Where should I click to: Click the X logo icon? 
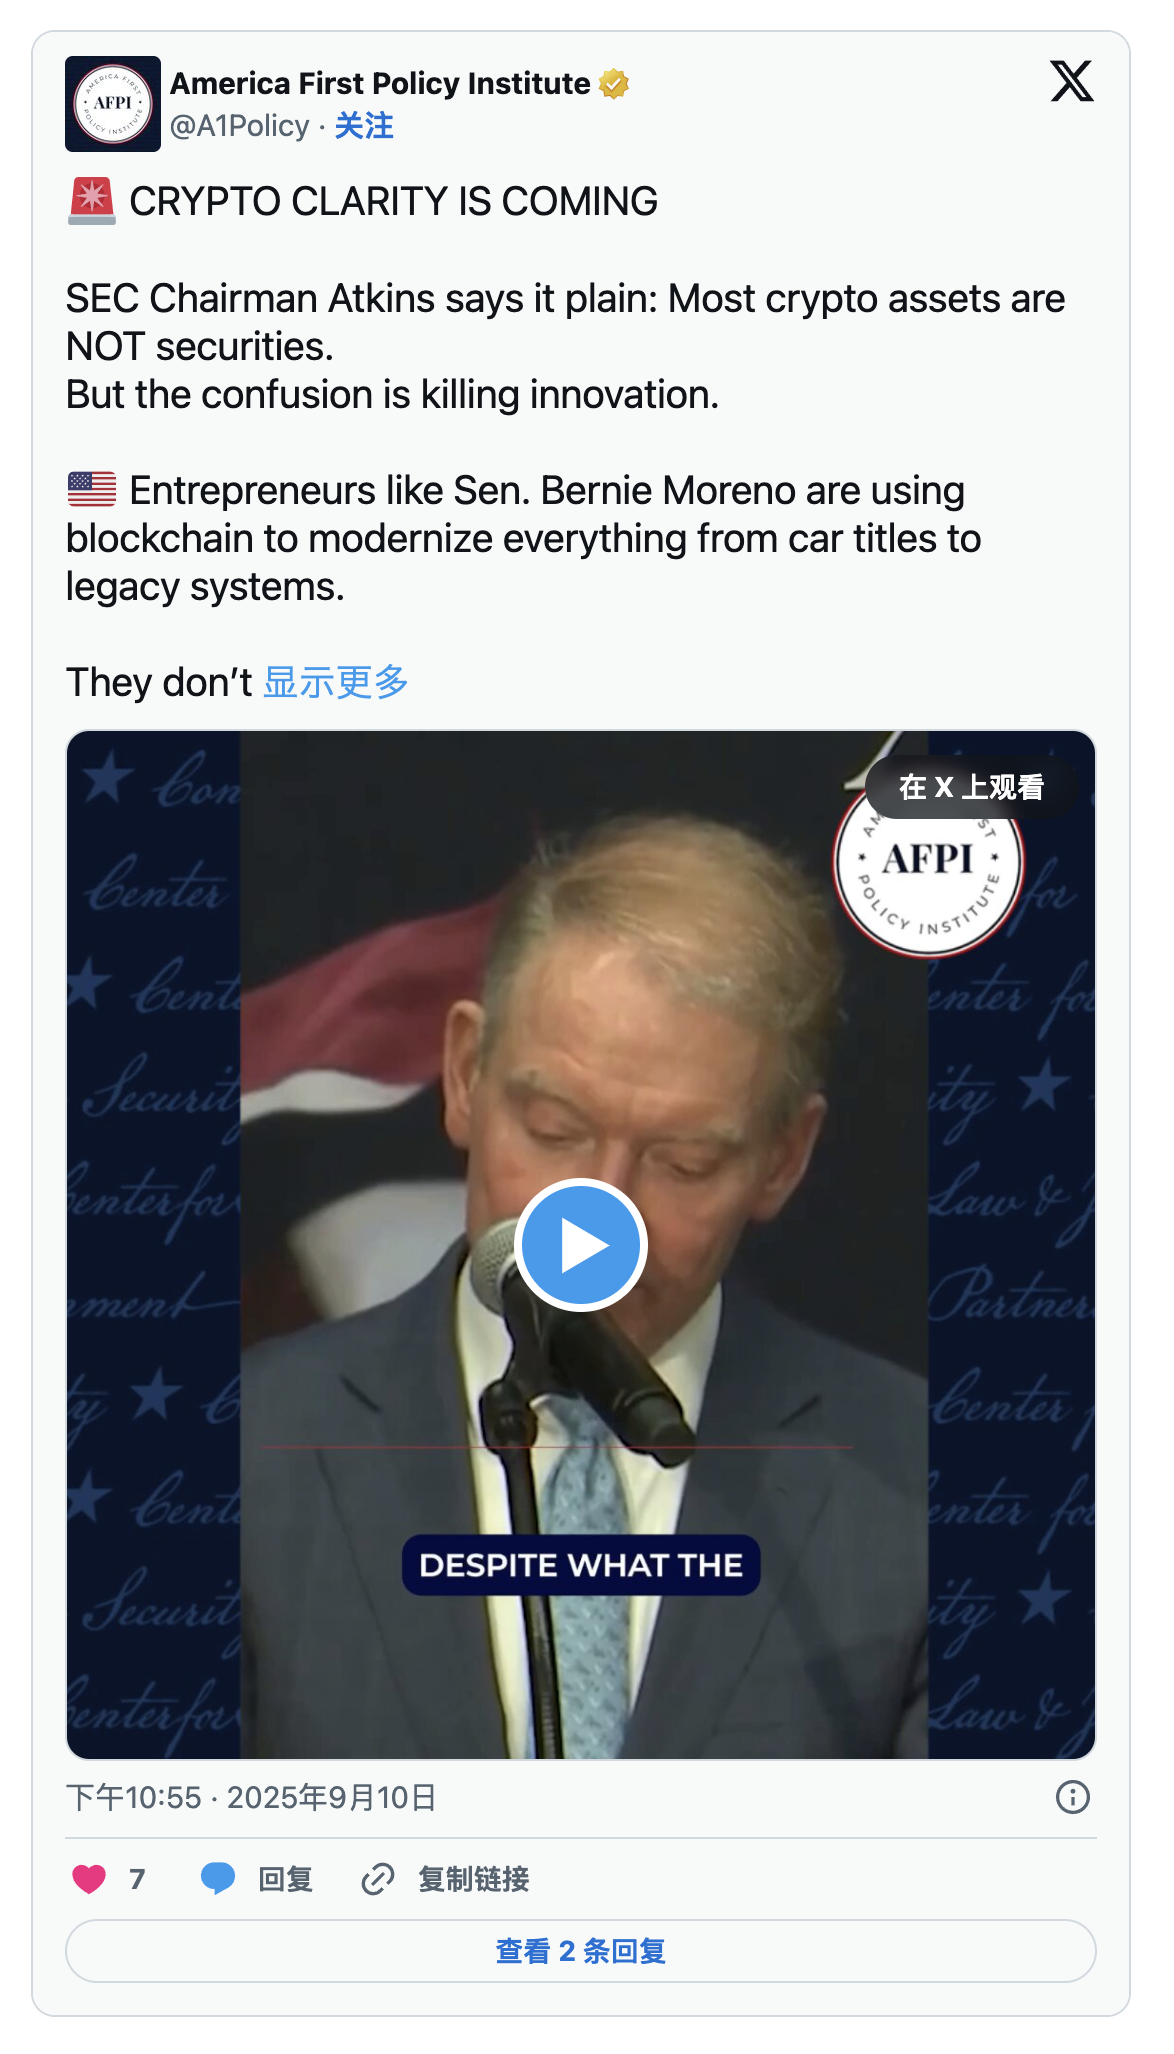click(1071, 82)
